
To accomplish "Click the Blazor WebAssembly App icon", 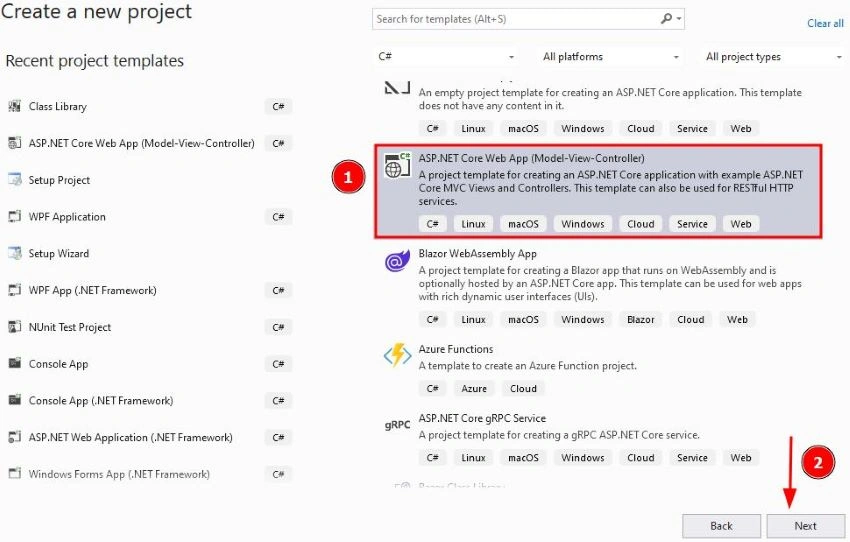I will pyautogui.click(x=397, y=261).
